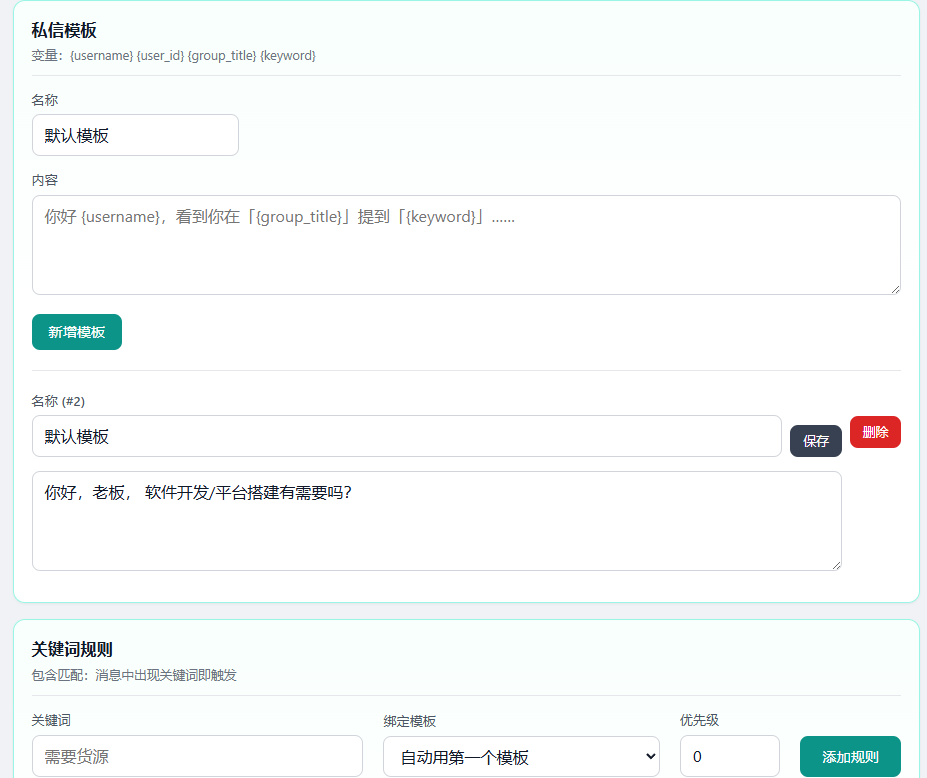
Task: Focus the new template 内容 textarea
Action: tap(466, 245)
